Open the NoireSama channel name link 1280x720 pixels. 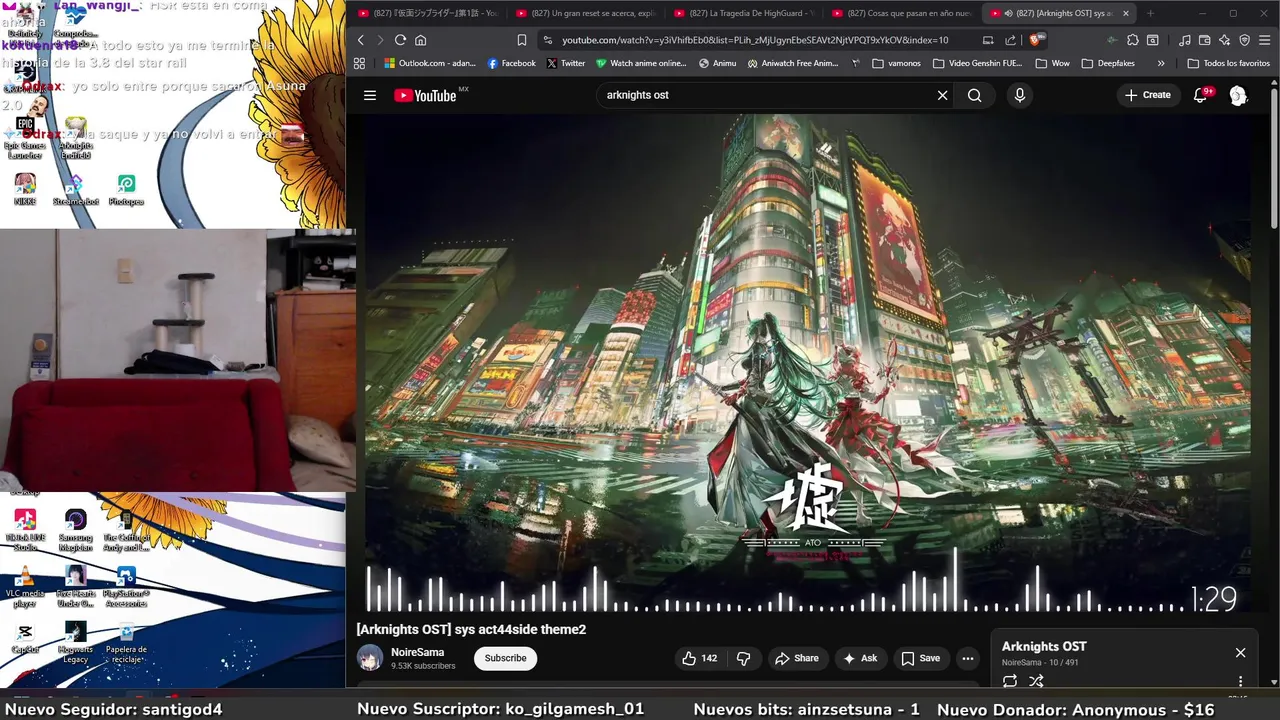(417, 652)
